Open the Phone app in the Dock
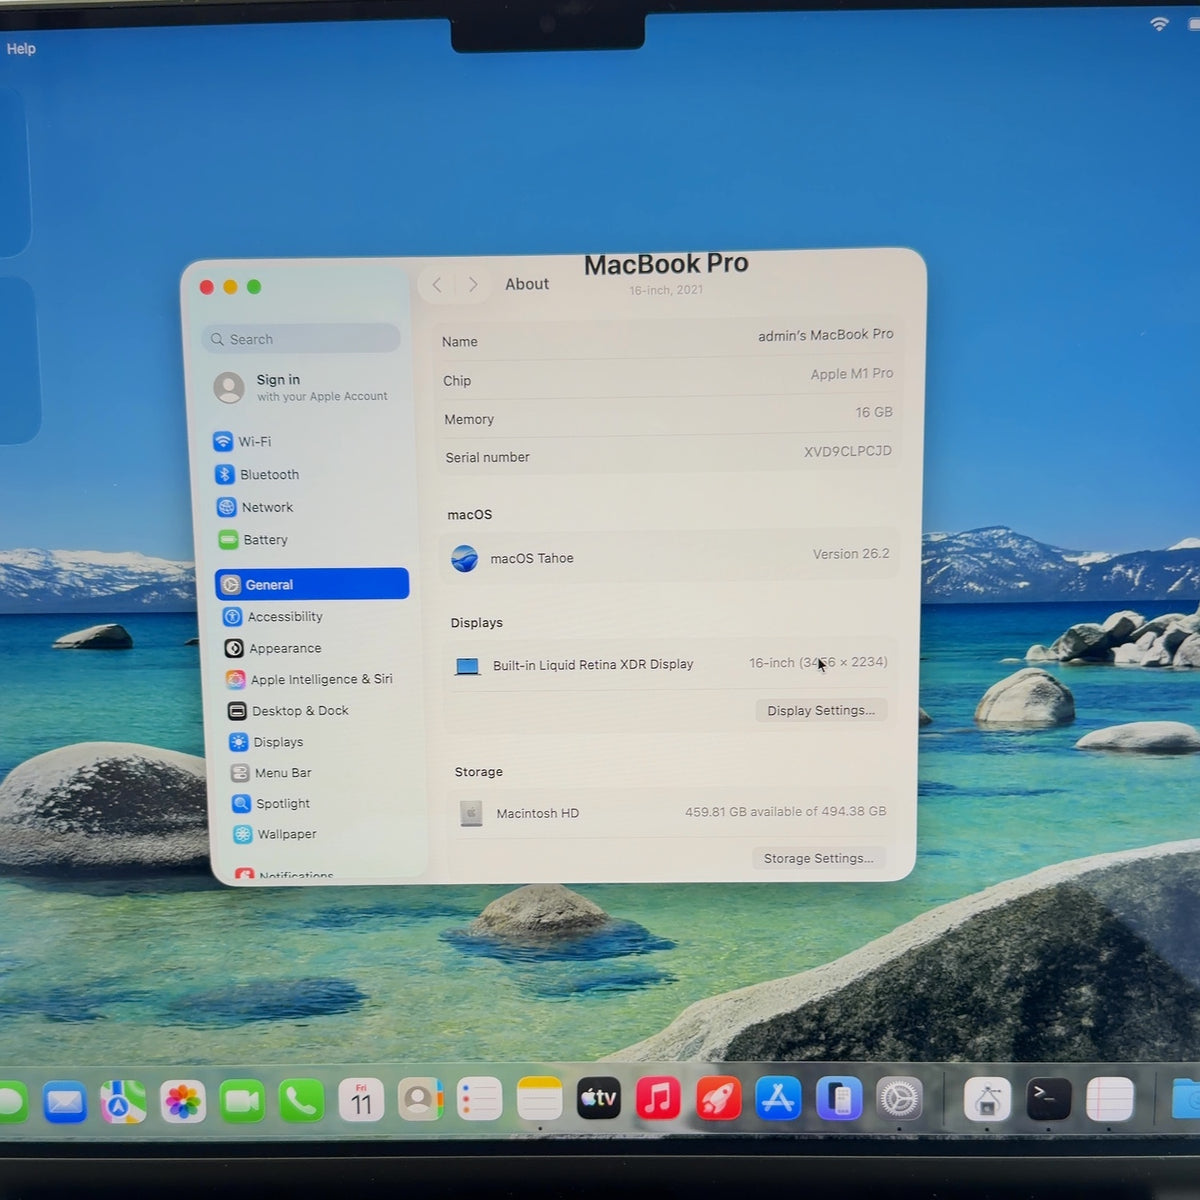 click(x=301, y=1101)
